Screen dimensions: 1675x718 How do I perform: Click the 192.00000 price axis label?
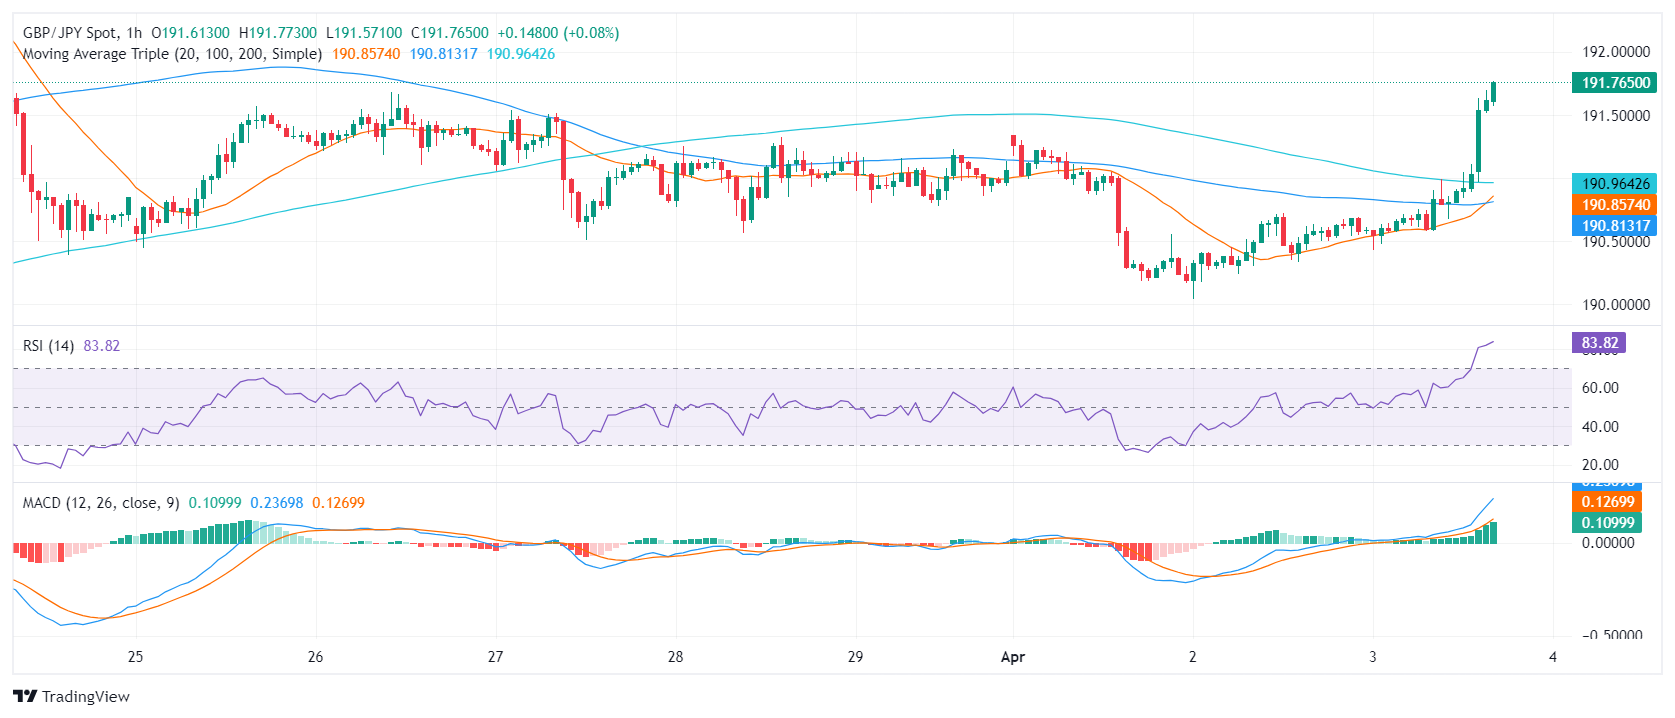click(x=1615, y=52)
